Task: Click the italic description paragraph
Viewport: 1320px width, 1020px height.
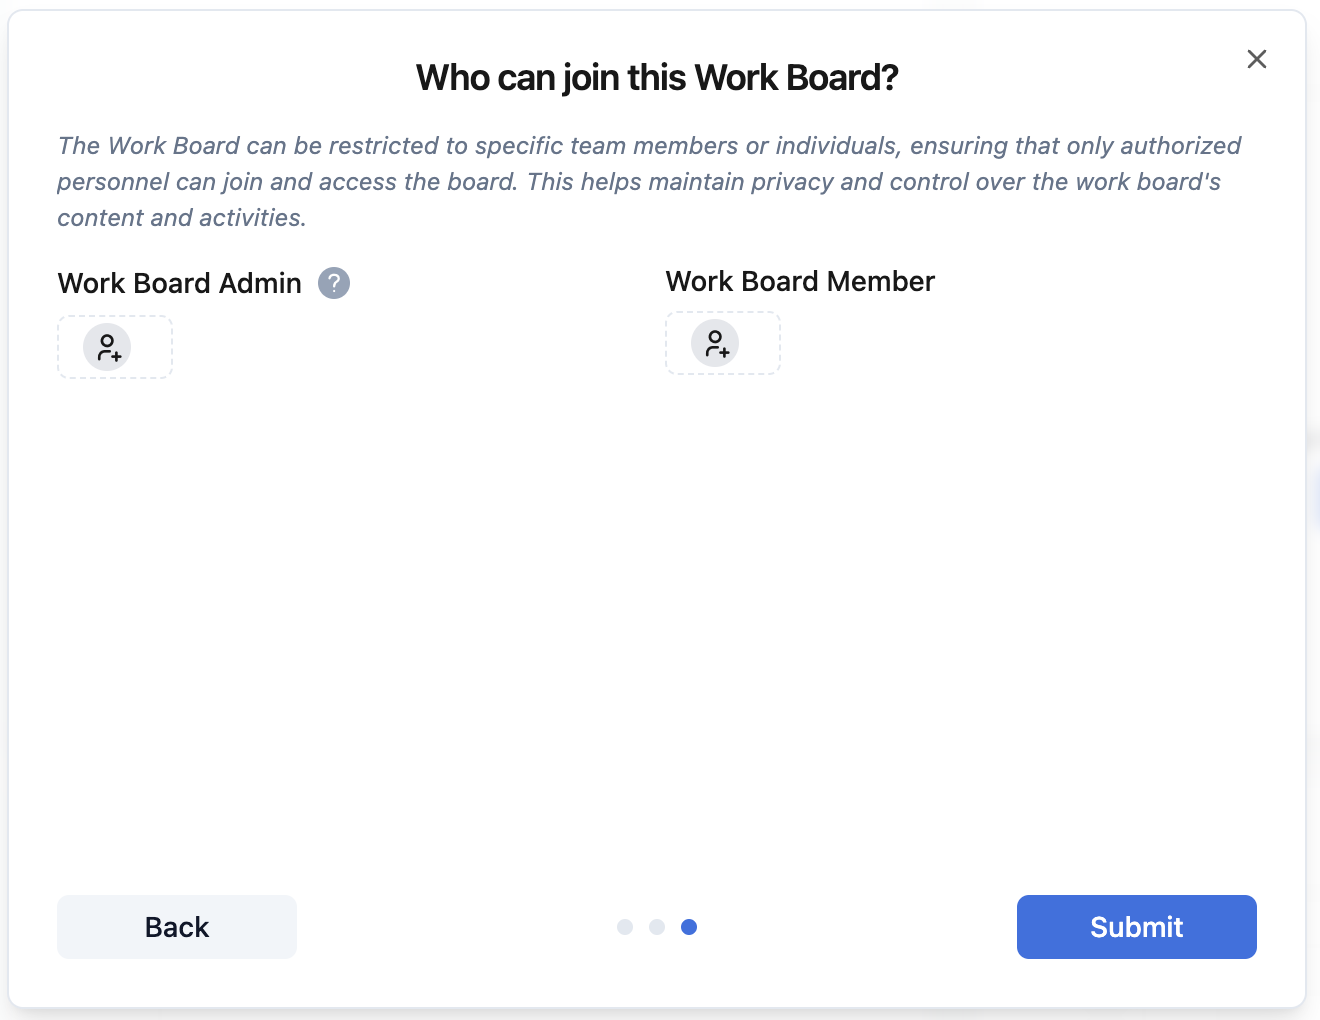Action: click(640, 182)
